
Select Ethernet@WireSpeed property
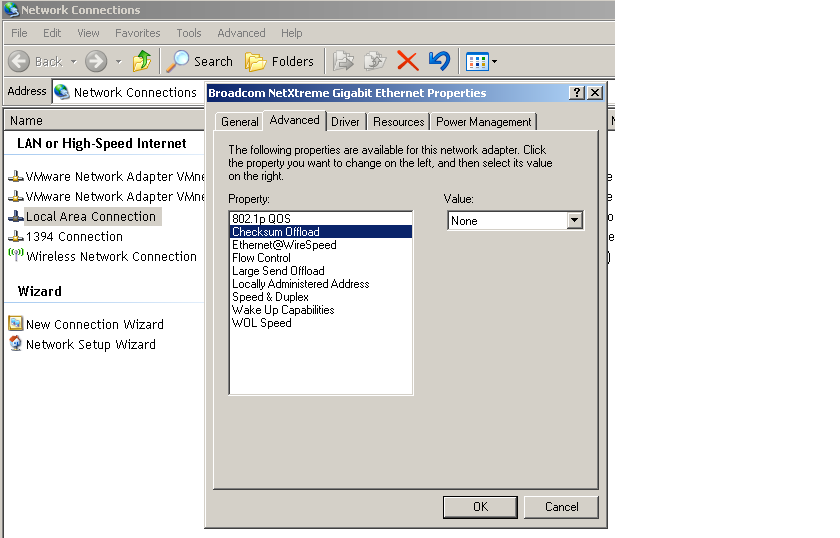[320, 245]
